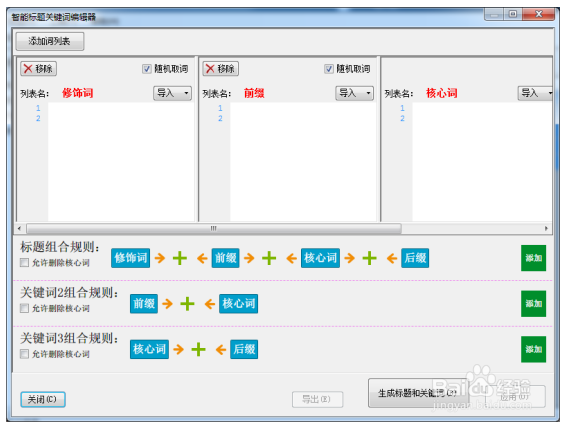
Task: Close the window with the red X
Action: click(539, 14)
